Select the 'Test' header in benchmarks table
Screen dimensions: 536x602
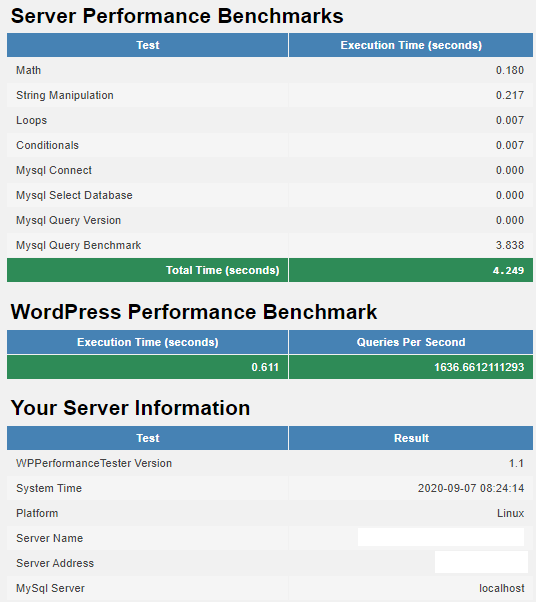pyautogui.click(x=147, y=45)
